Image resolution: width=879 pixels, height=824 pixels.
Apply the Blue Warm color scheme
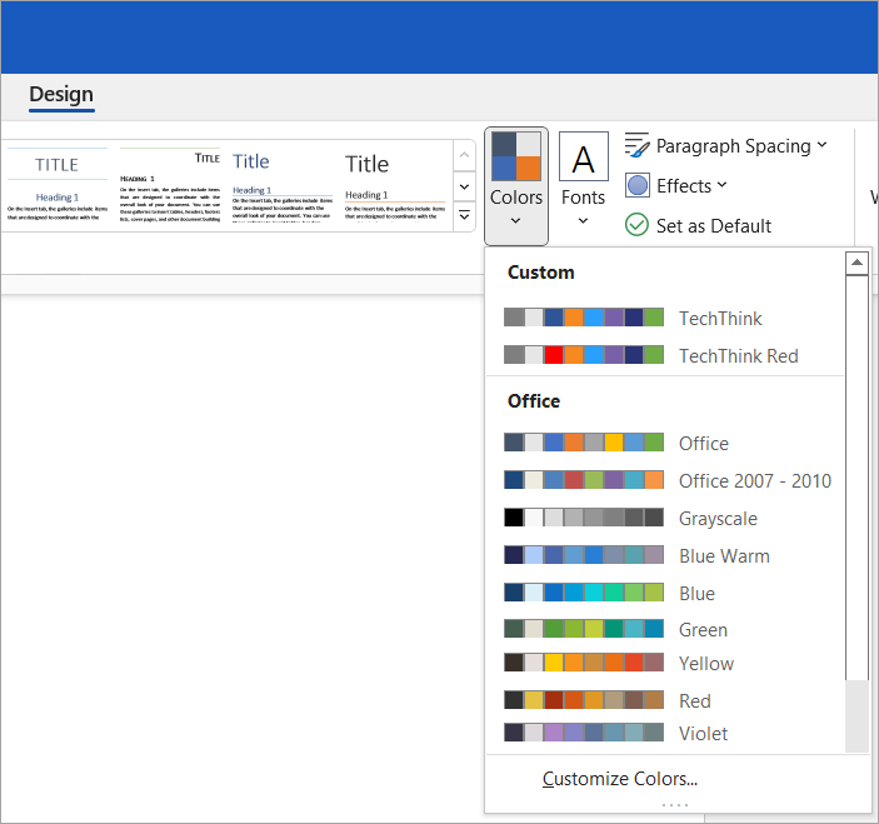click(724, 555)
